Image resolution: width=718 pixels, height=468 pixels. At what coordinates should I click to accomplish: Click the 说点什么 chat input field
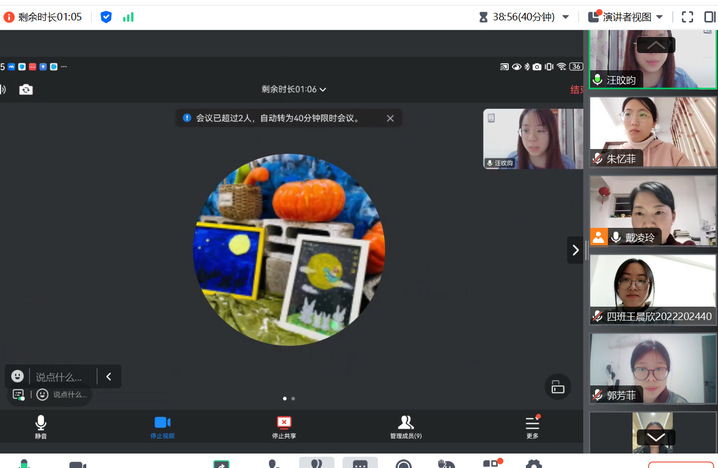coord(62,377)
